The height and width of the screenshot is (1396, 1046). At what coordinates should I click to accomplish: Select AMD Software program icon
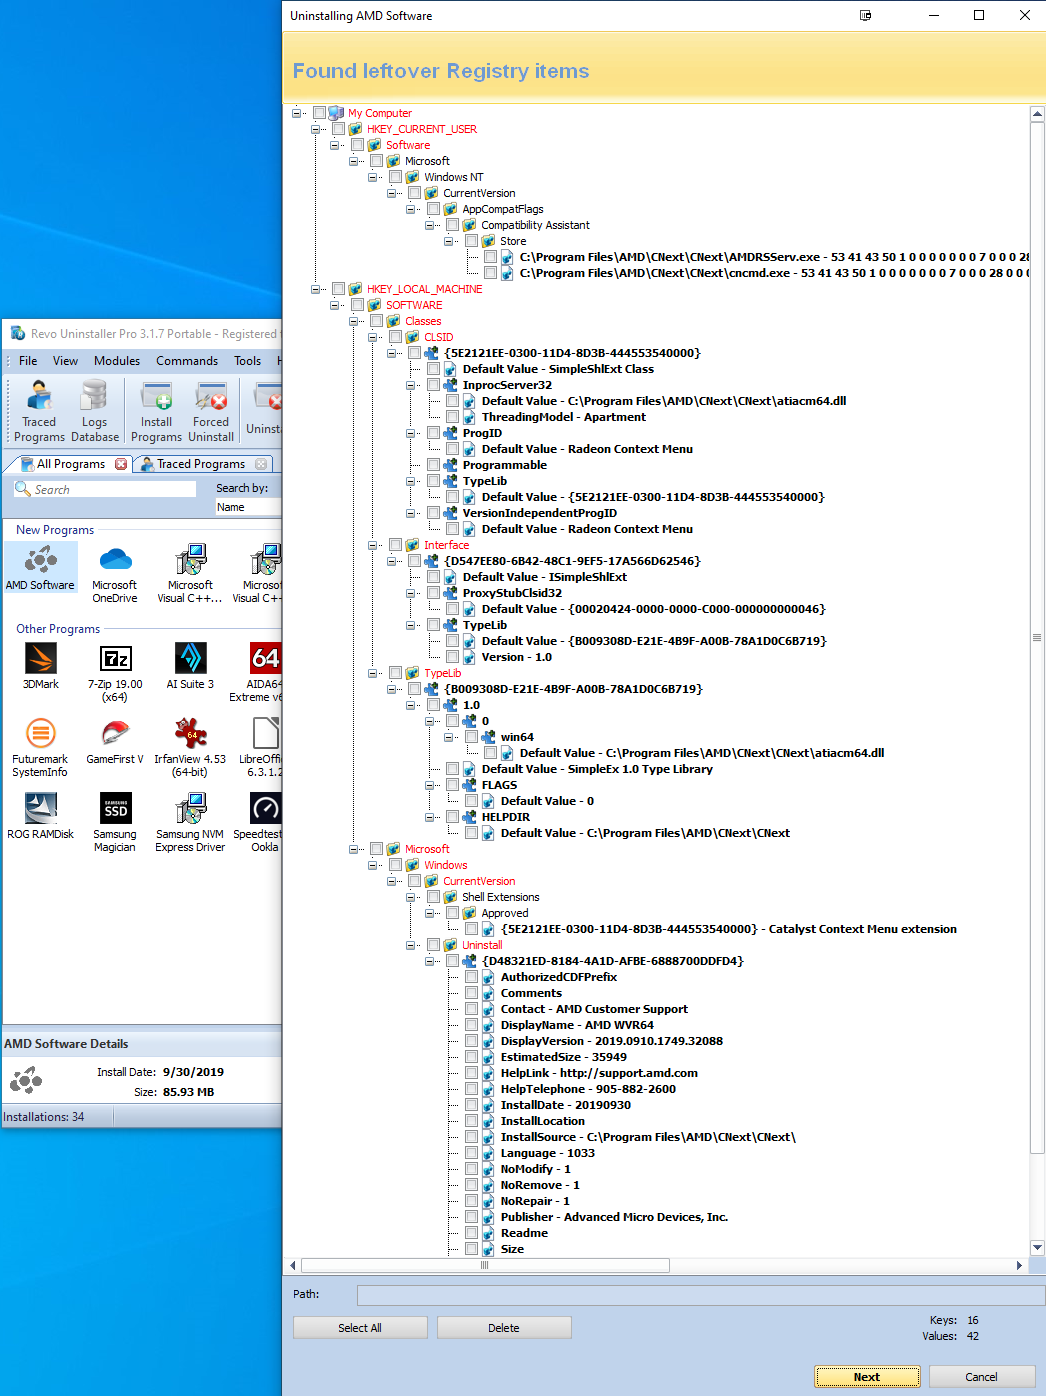40,568
